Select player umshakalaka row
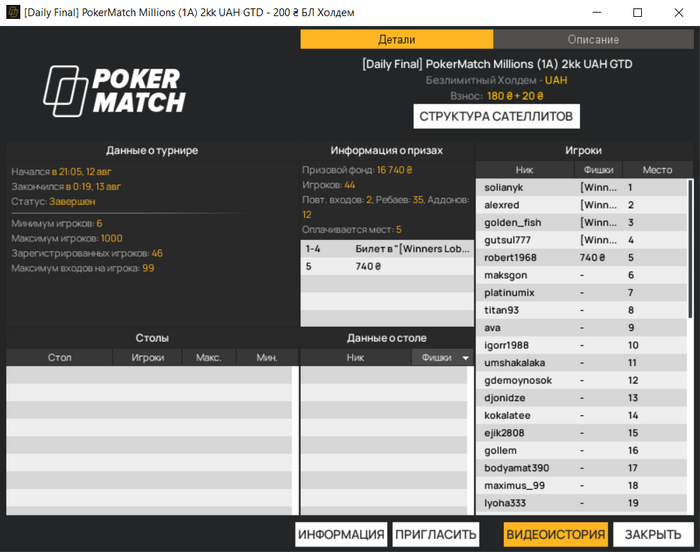 (581, 363)
